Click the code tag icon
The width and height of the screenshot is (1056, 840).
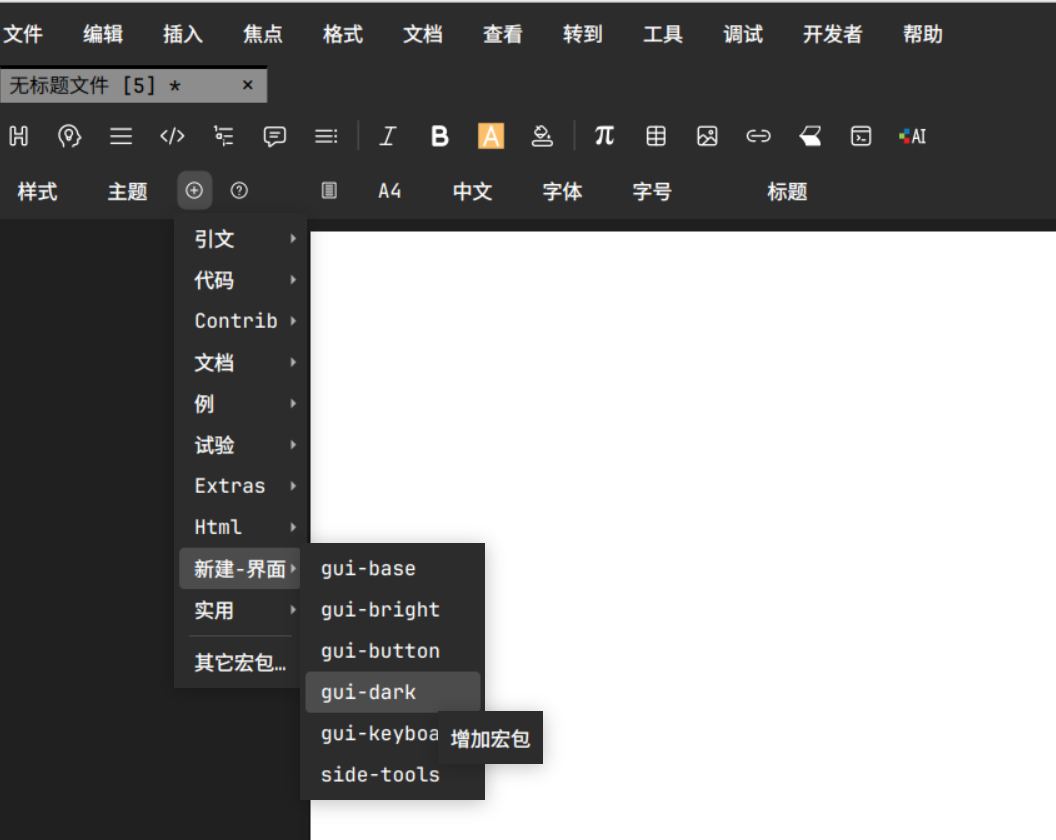(x=172, y=137)
